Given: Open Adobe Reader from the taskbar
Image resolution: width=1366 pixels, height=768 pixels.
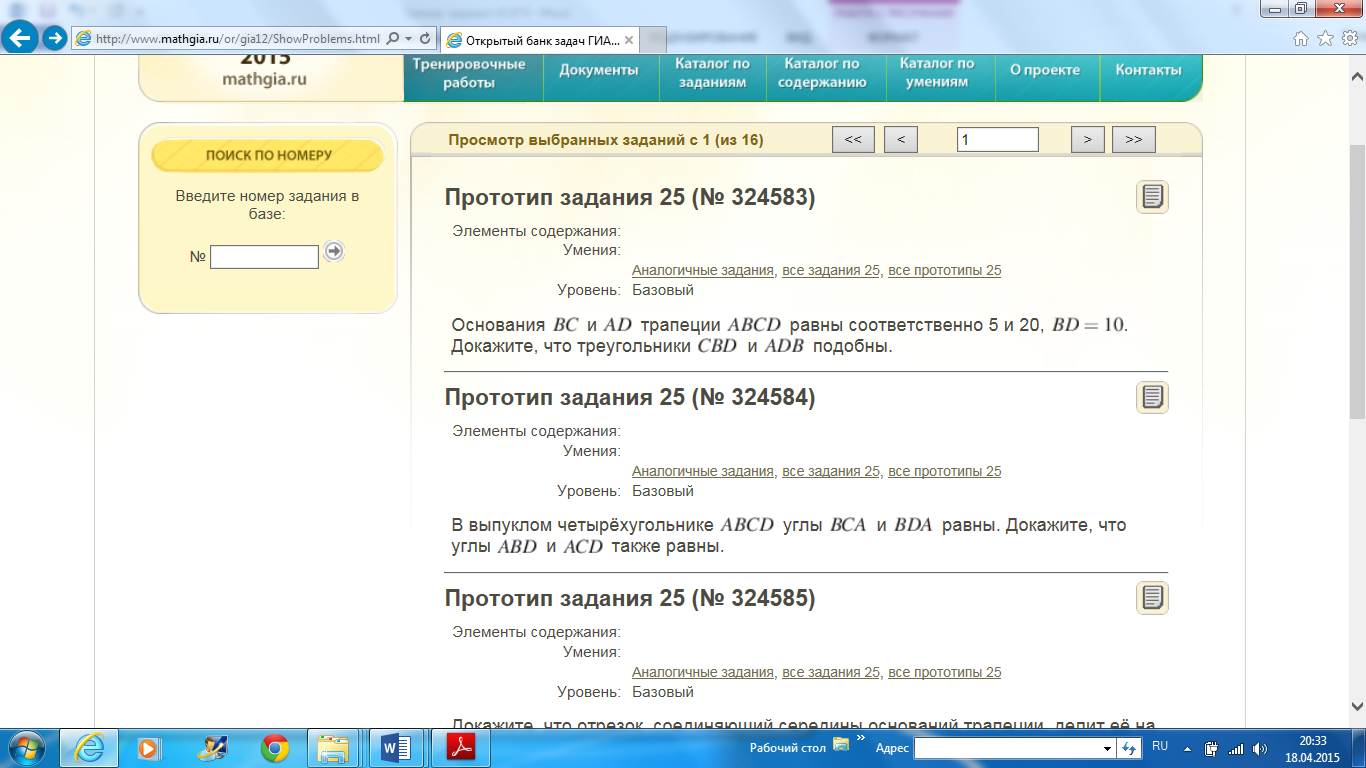Looking at the screenshot, I should tap(460, 747).
